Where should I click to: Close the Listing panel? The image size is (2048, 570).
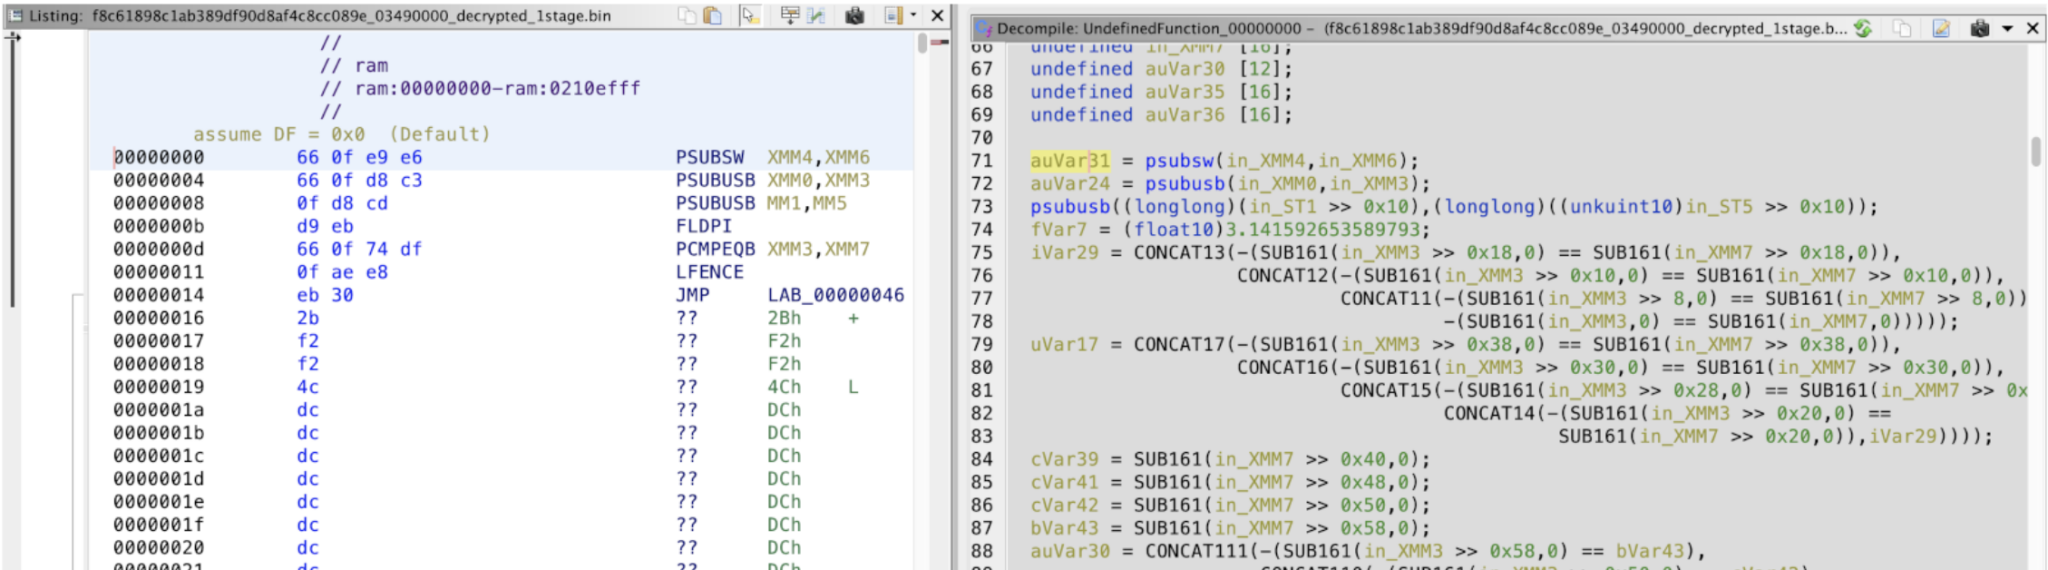tap(937, 15)
